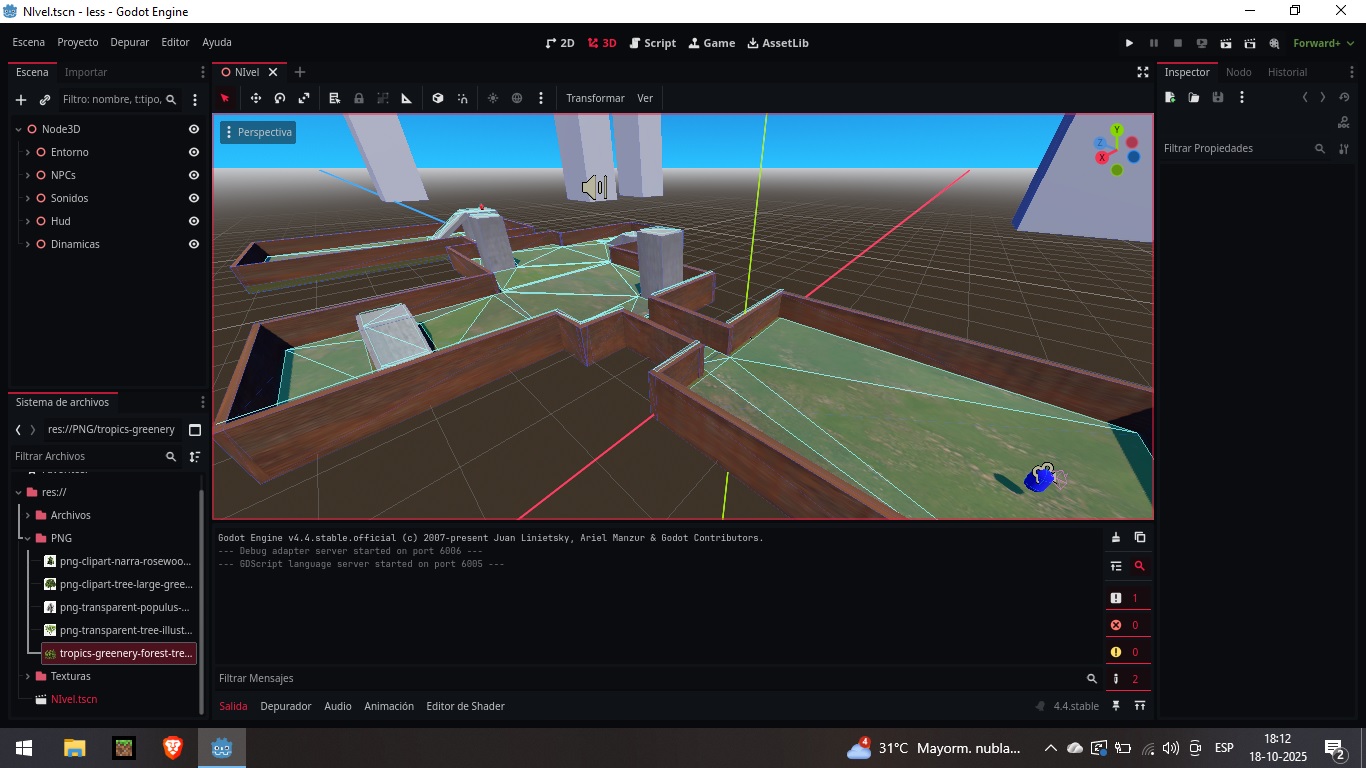Switch to the Historial tab
Screen dimensions: 1366x768
[x=1287, y=72]
